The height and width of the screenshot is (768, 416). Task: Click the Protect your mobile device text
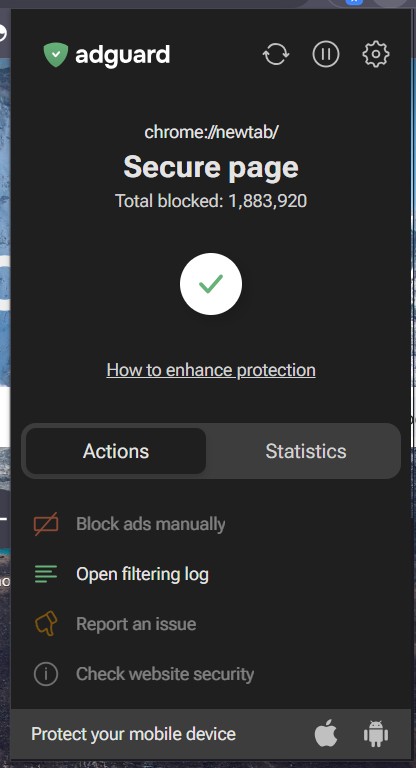(133, 734)
